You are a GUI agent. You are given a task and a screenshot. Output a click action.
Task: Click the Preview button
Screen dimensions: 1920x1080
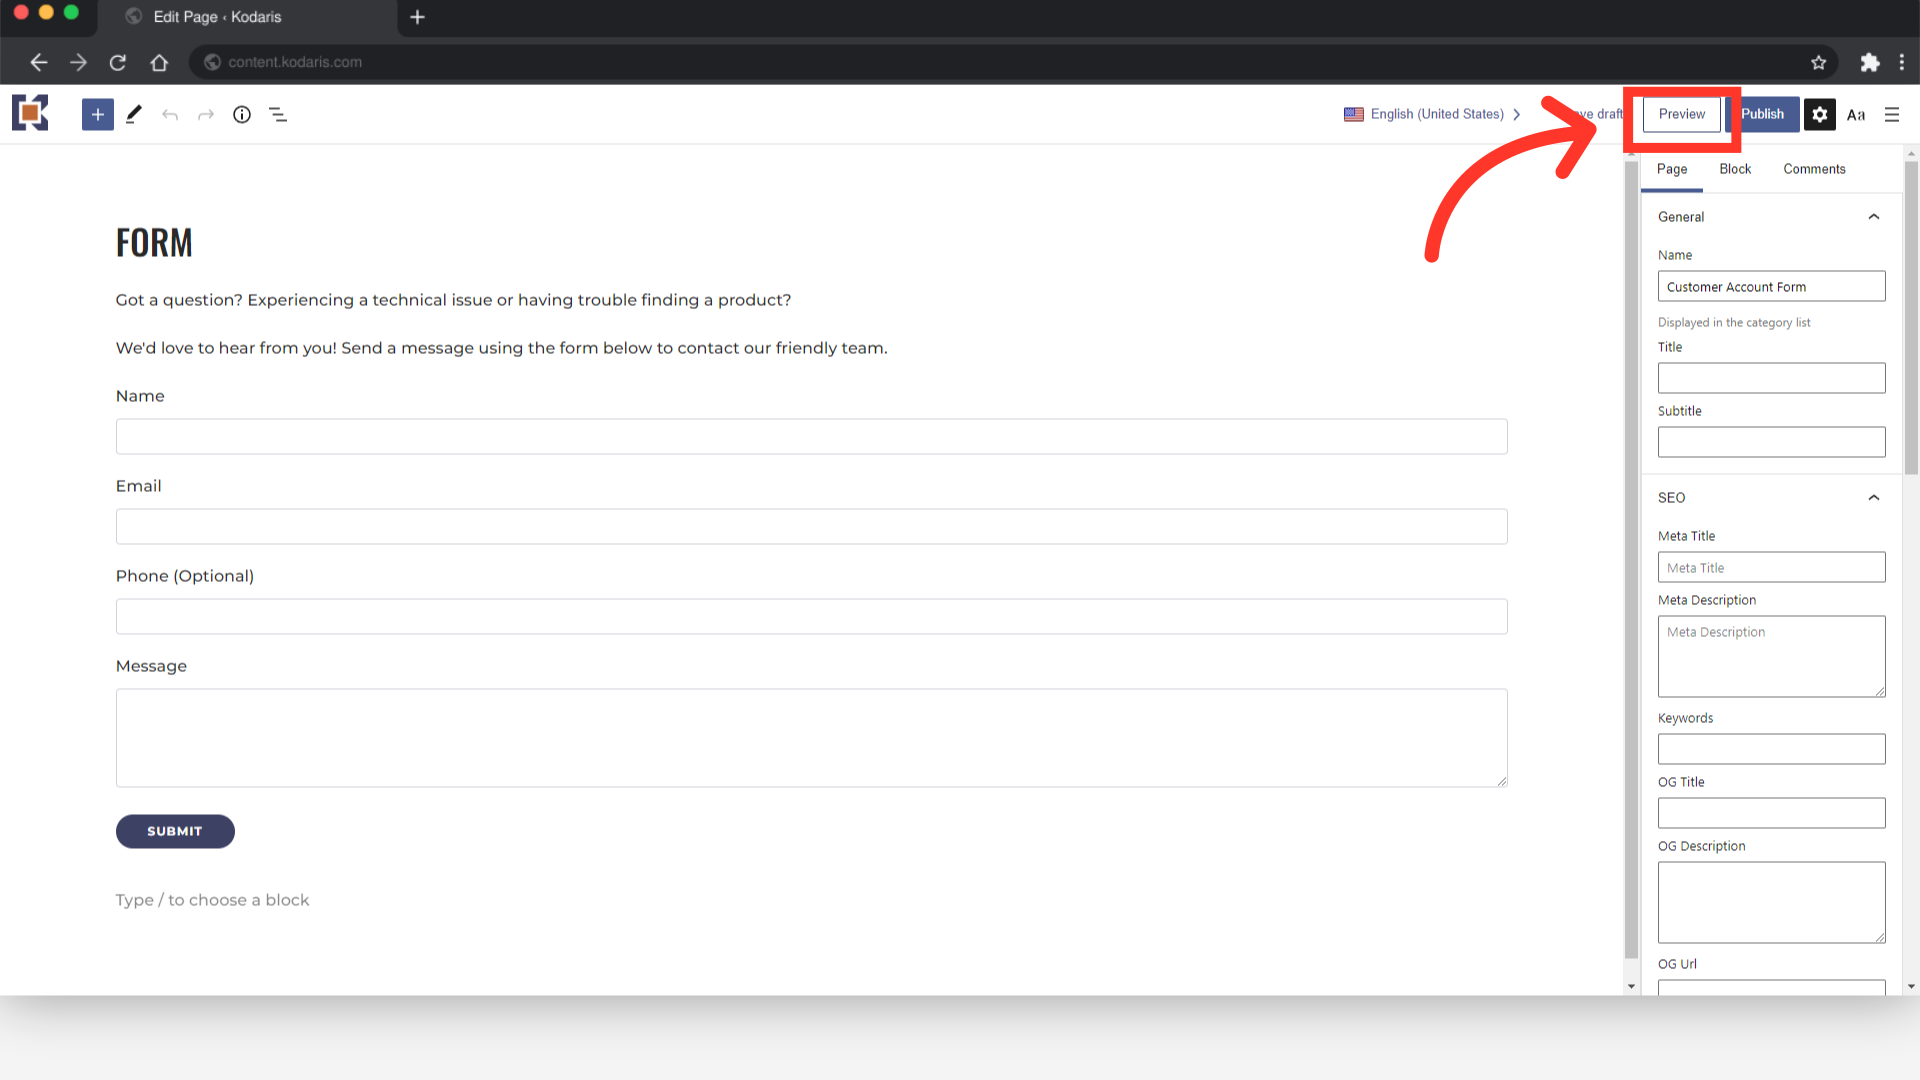(1682, 114)
